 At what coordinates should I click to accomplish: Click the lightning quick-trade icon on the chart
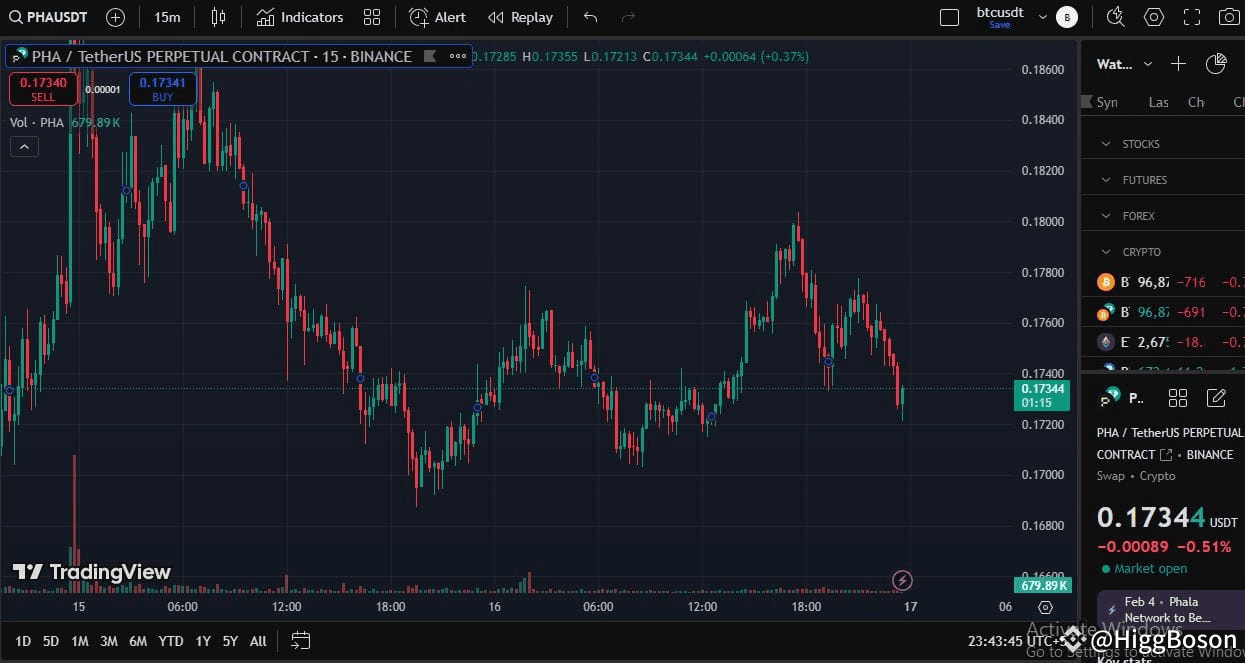902,580
